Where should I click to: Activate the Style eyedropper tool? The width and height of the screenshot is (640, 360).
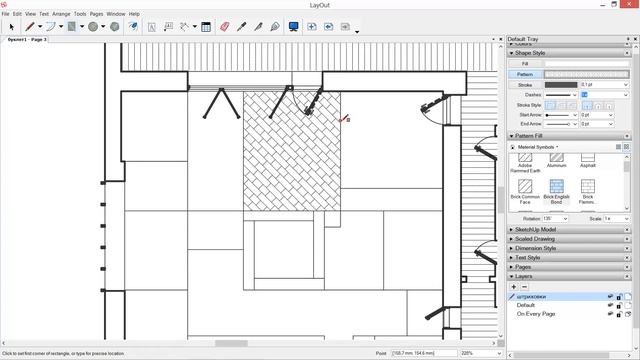[x=242, y=27]
